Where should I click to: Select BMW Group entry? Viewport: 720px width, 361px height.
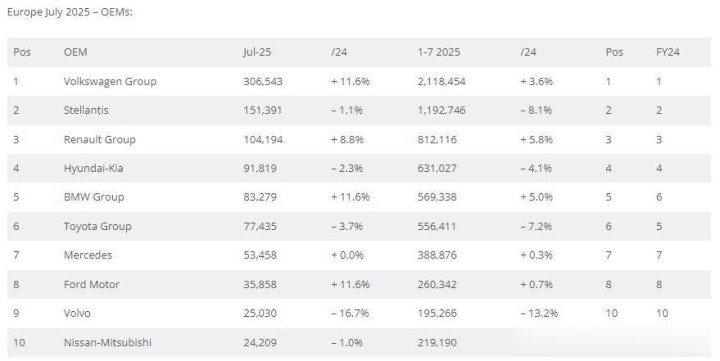pos(94,197)
